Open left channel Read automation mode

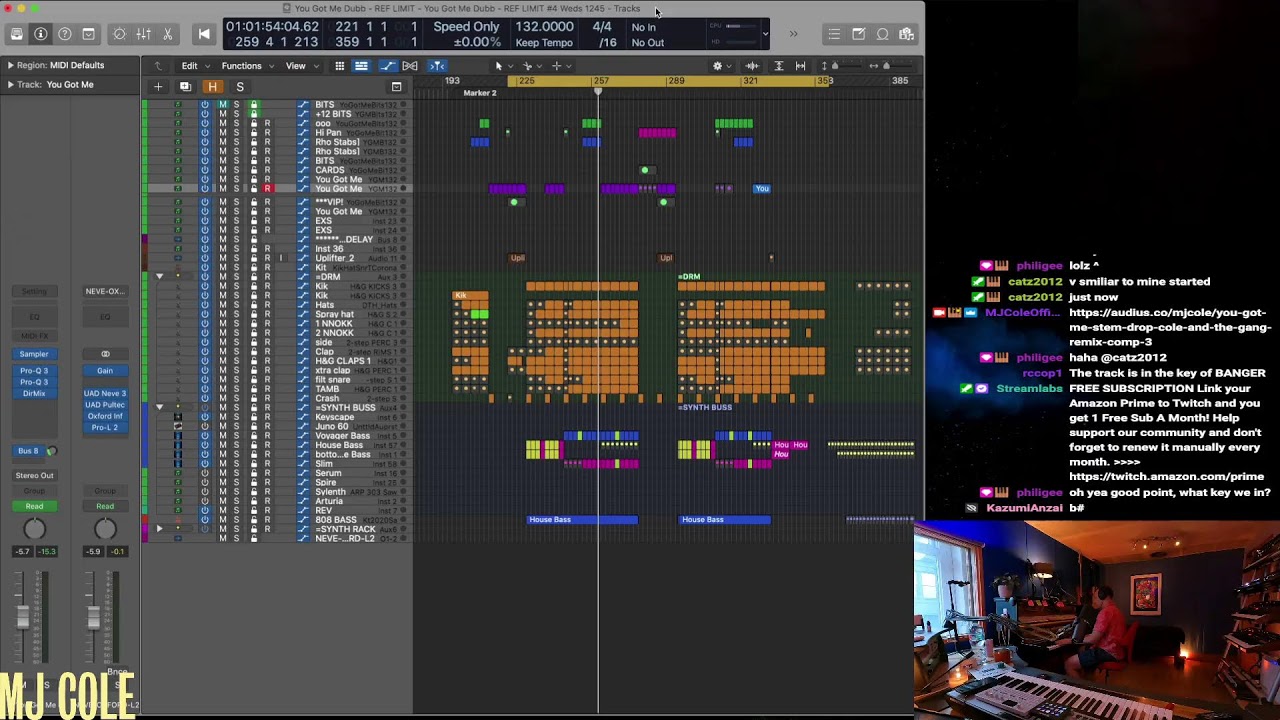[x=34, y=506]
